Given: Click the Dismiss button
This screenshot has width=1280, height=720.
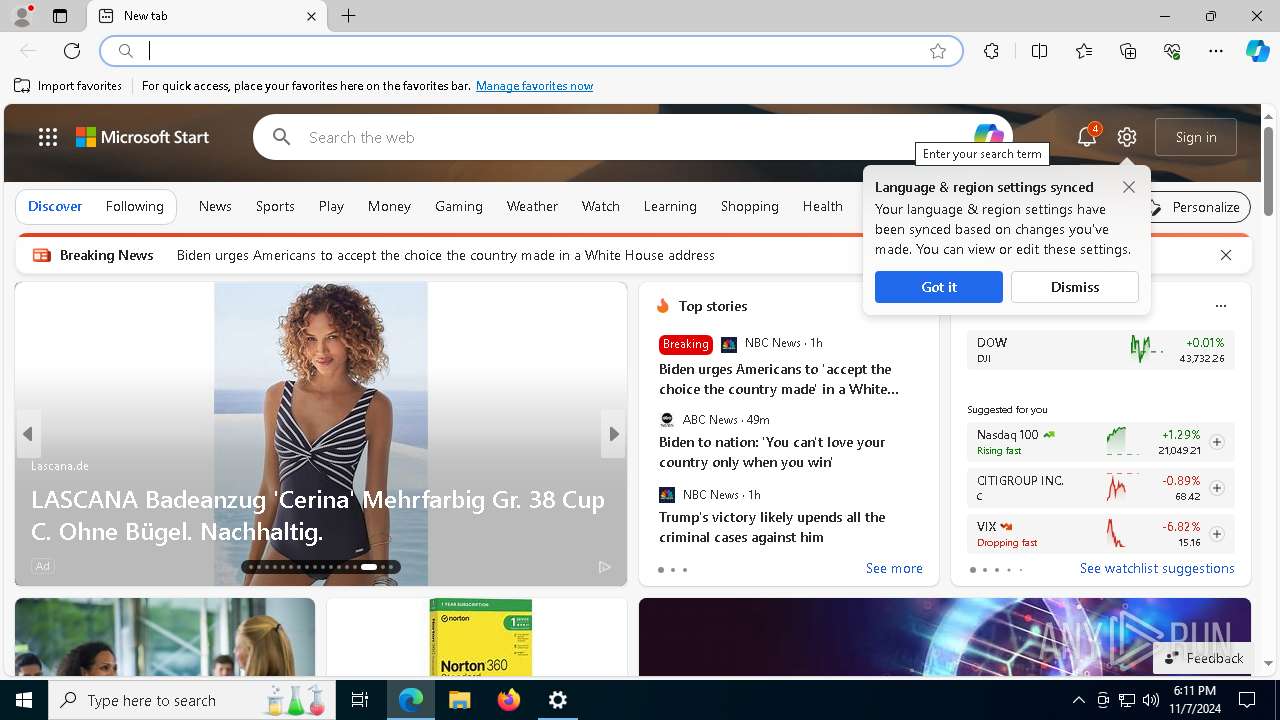Looking at the screenshot, I should point(1075,287).
